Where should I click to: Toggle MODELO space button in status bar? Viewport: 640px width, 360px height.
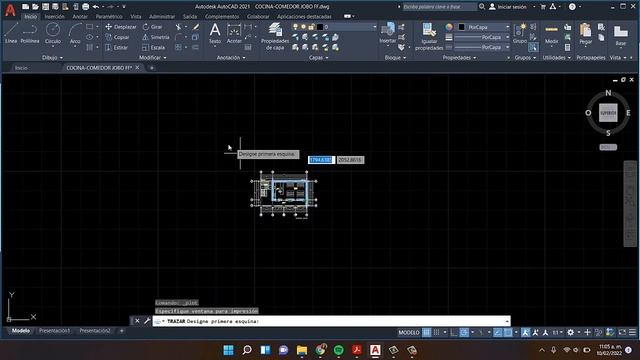pos(409,332)
